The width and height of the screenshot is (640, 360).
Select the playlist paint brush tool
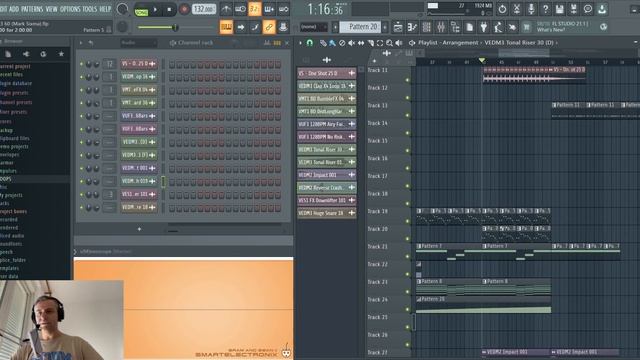coord(333,42)
